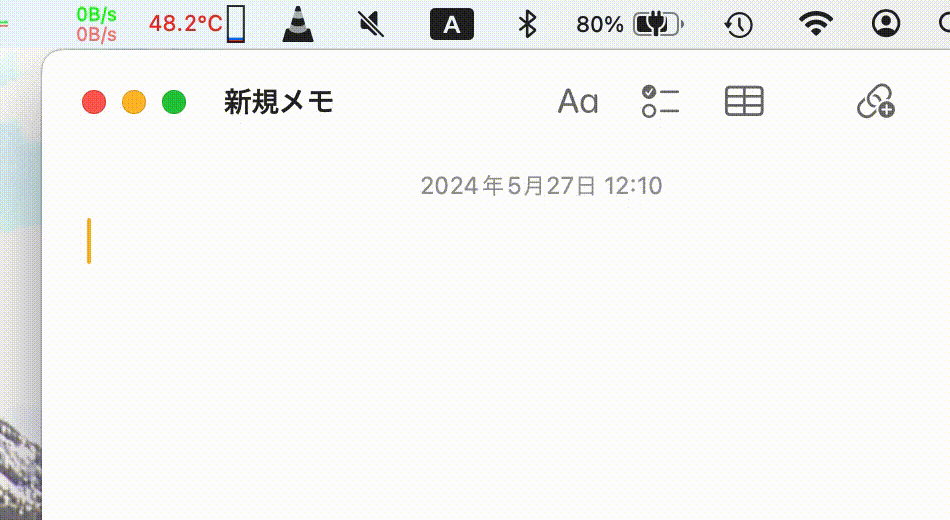Click the user account icon
Viewport: 950px width, 520px height.
(886, 24)
